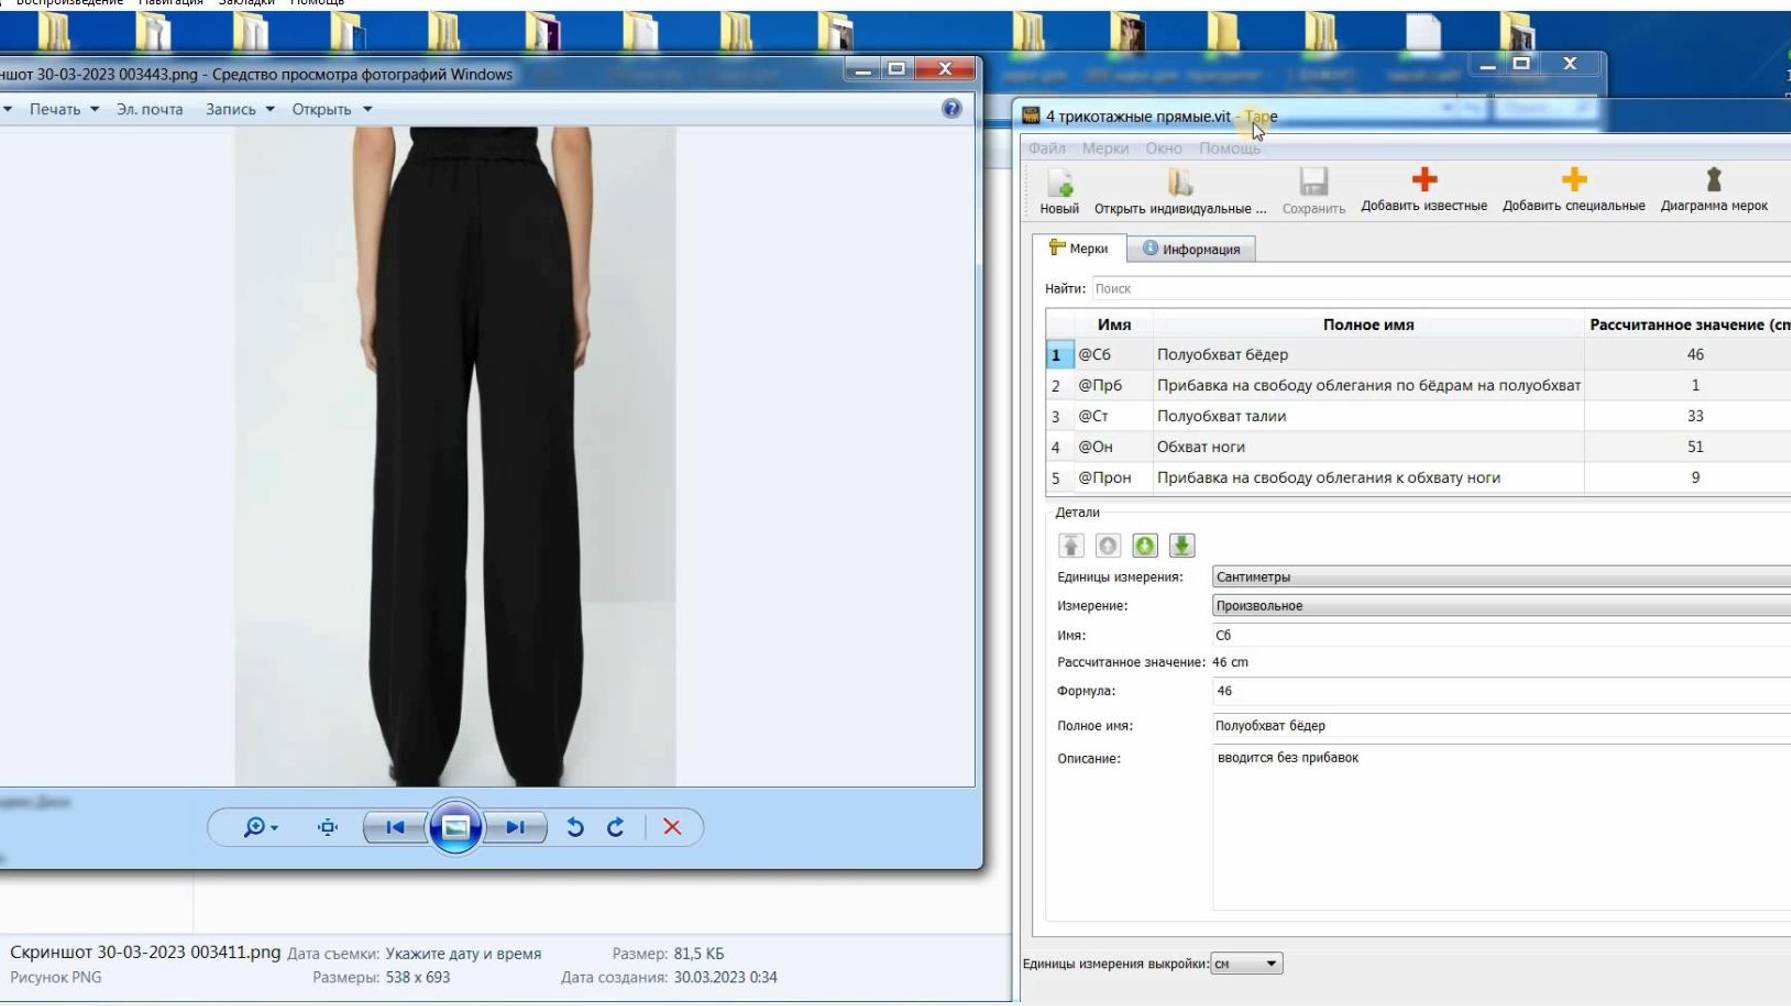The width and height of the screenshot is (1791, 1006).
Task: Click the New measurement file icon
Action: click(1059, 183)
